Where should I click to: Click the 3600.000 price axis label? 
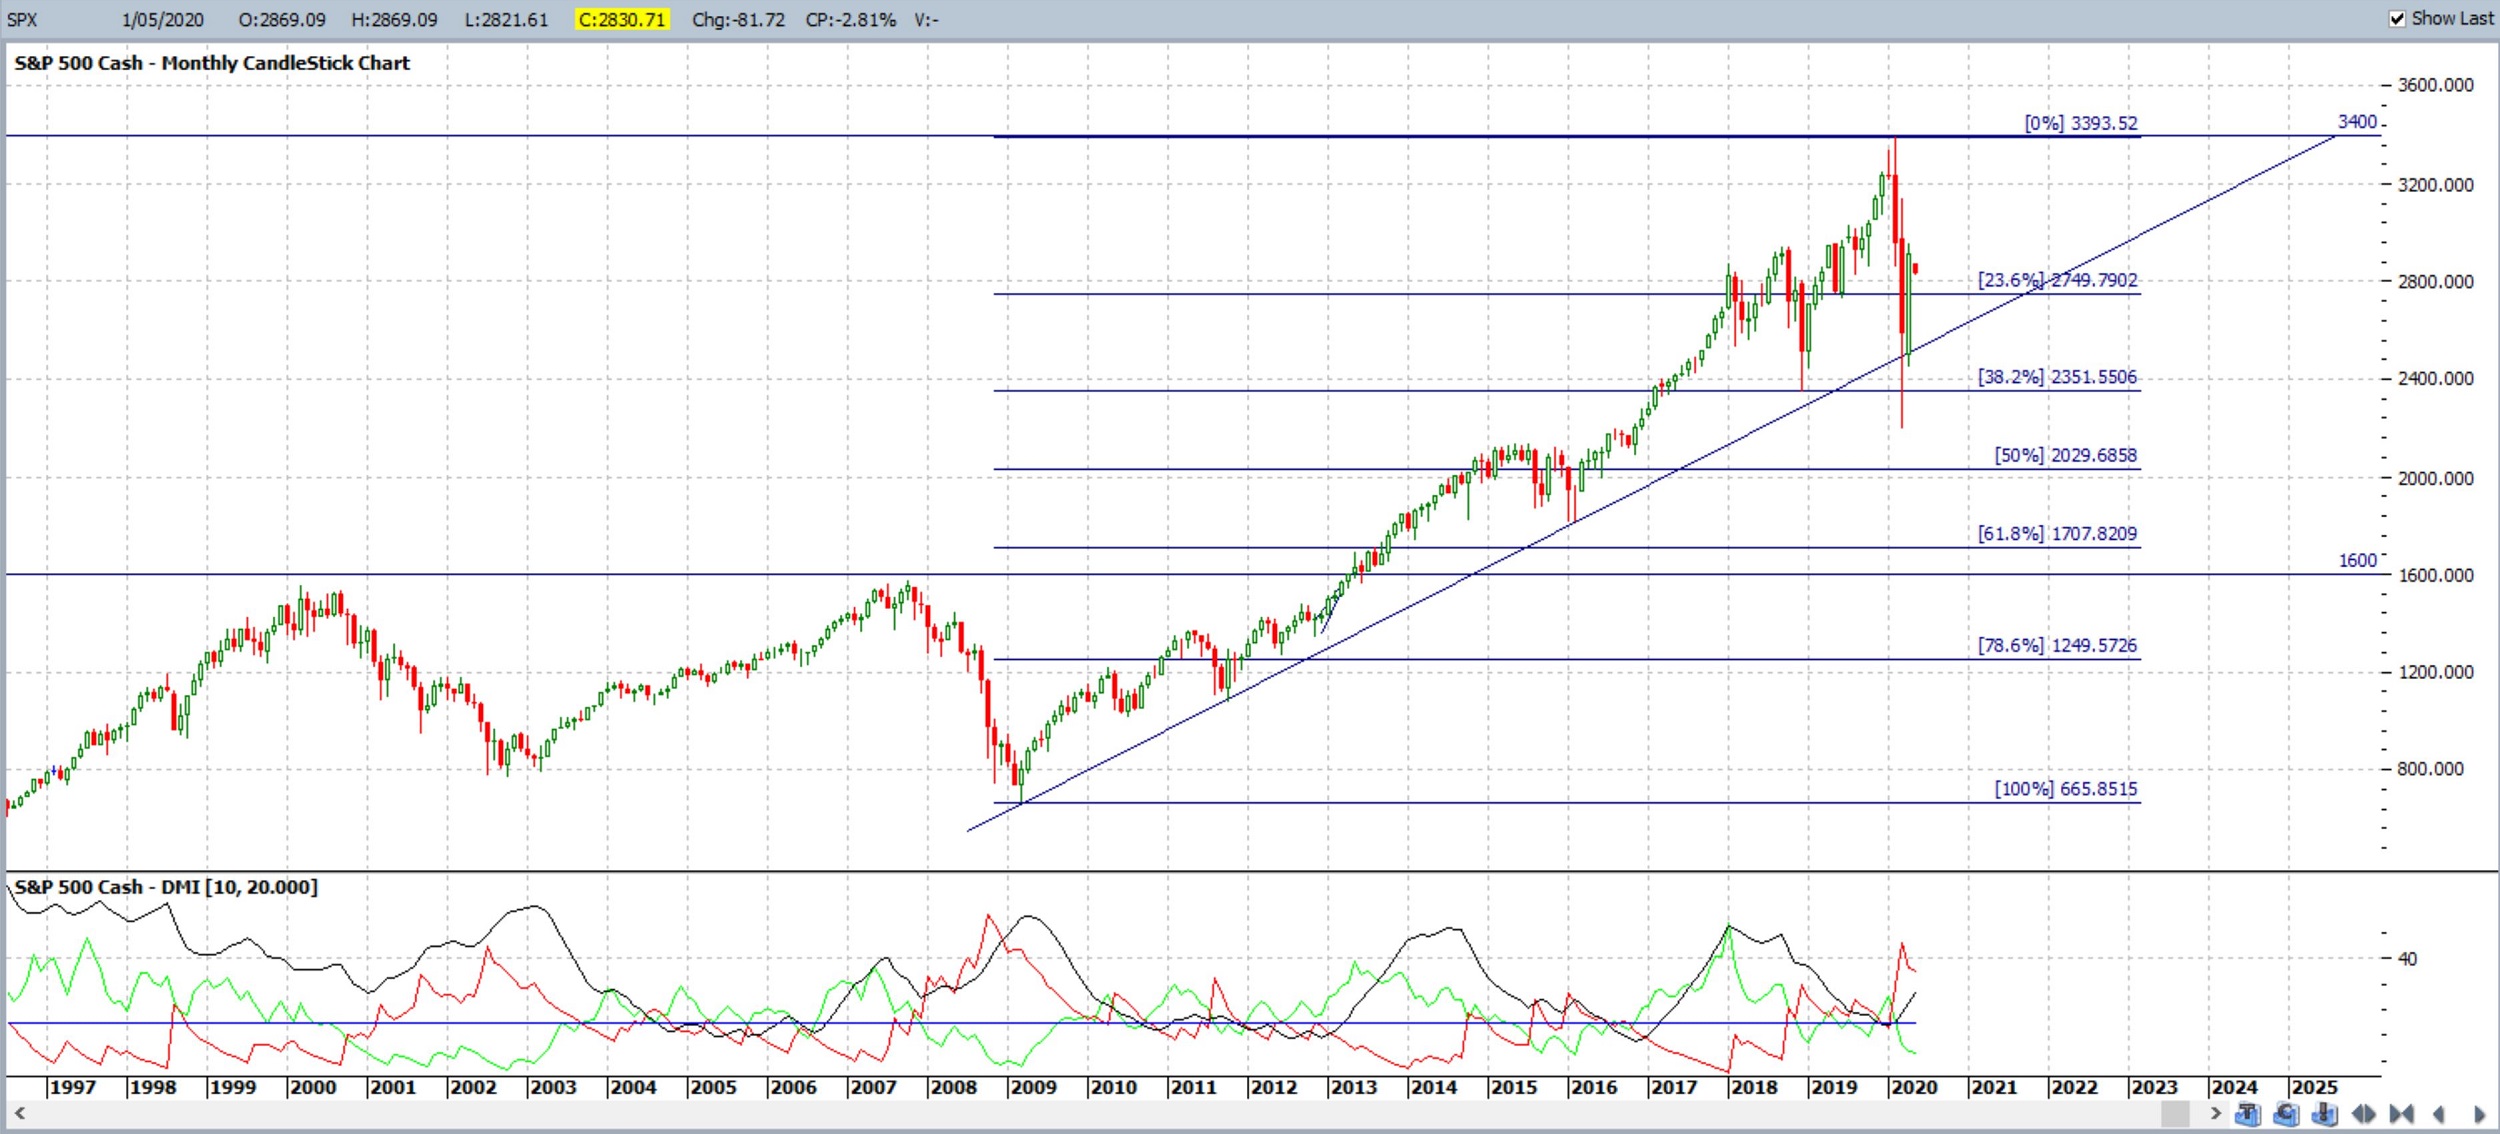pyautogui.click(x=2435, y=85)
